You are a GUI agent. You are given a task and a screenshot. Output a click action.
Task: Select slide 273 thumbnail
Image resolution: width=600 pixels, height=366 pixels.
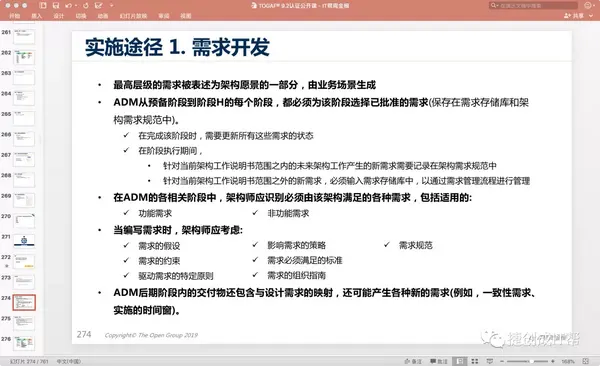point(24,282)
